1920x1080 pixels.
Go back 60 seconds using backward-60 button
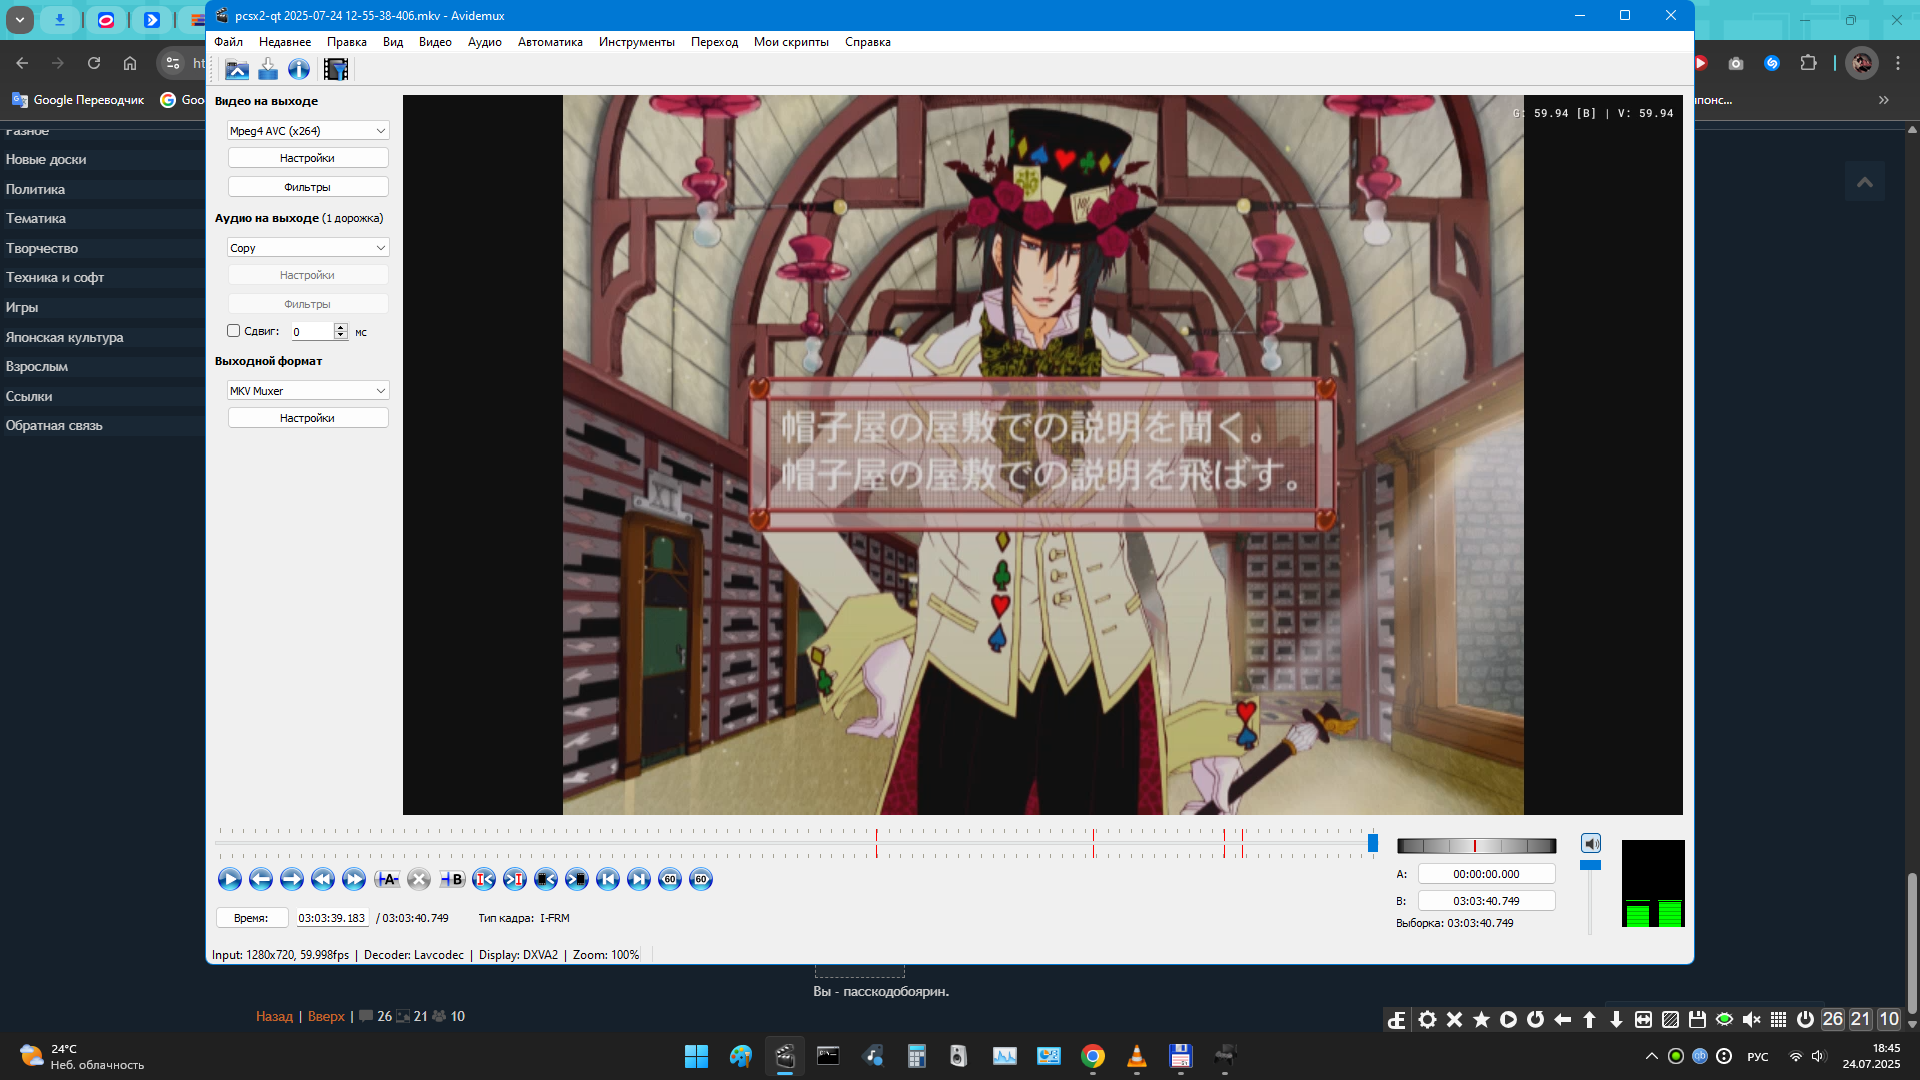(670, 879)
